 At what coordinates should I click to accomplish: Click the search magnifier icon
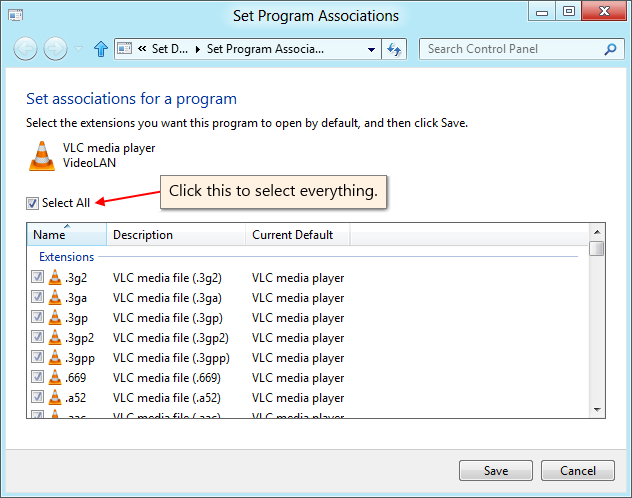tap(610, 48)
